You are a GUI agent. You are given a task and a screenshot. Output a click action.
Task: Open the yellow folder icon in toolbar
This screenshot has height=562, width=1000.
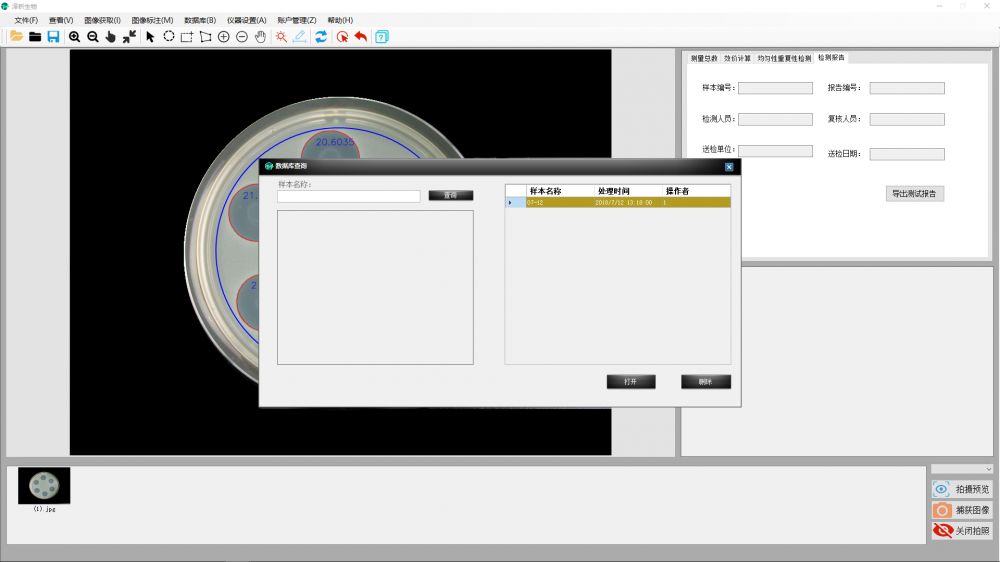click(x=16, y=37)
